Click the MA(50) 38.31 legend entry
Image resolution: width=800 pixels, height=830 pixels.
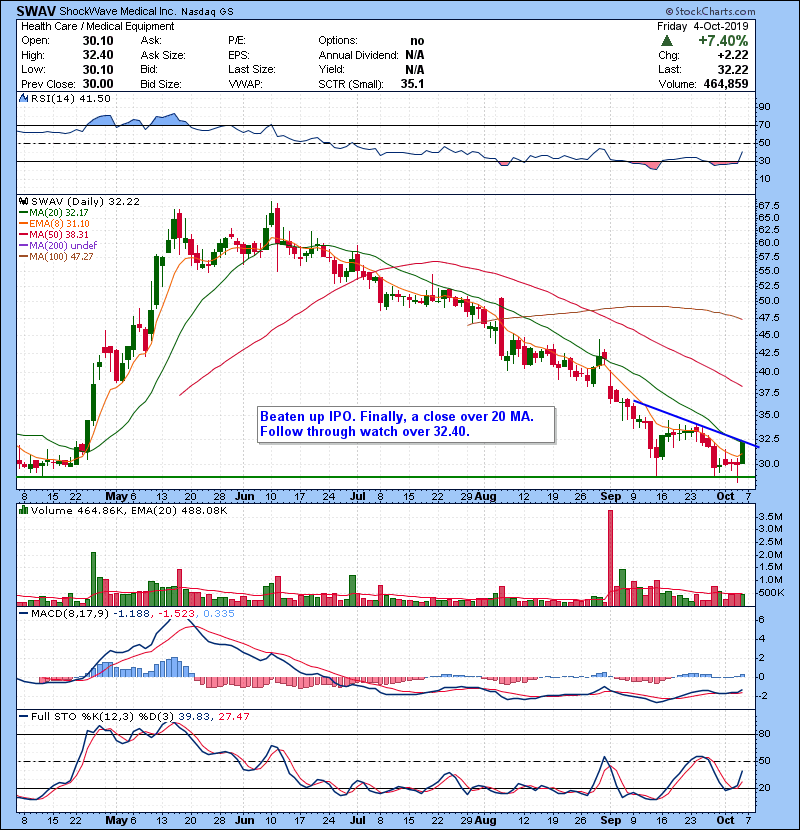pyautogui.click(x=58, y=234)
